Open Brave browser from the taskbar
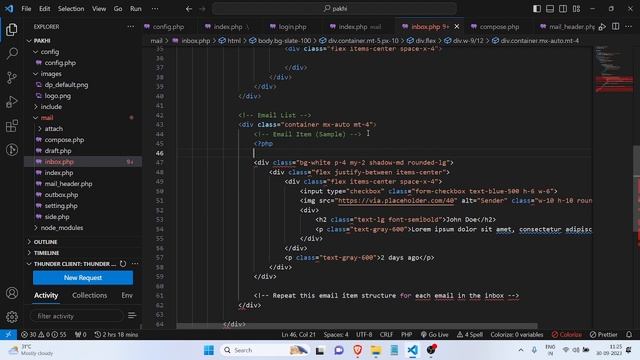 tap(358, 350)
